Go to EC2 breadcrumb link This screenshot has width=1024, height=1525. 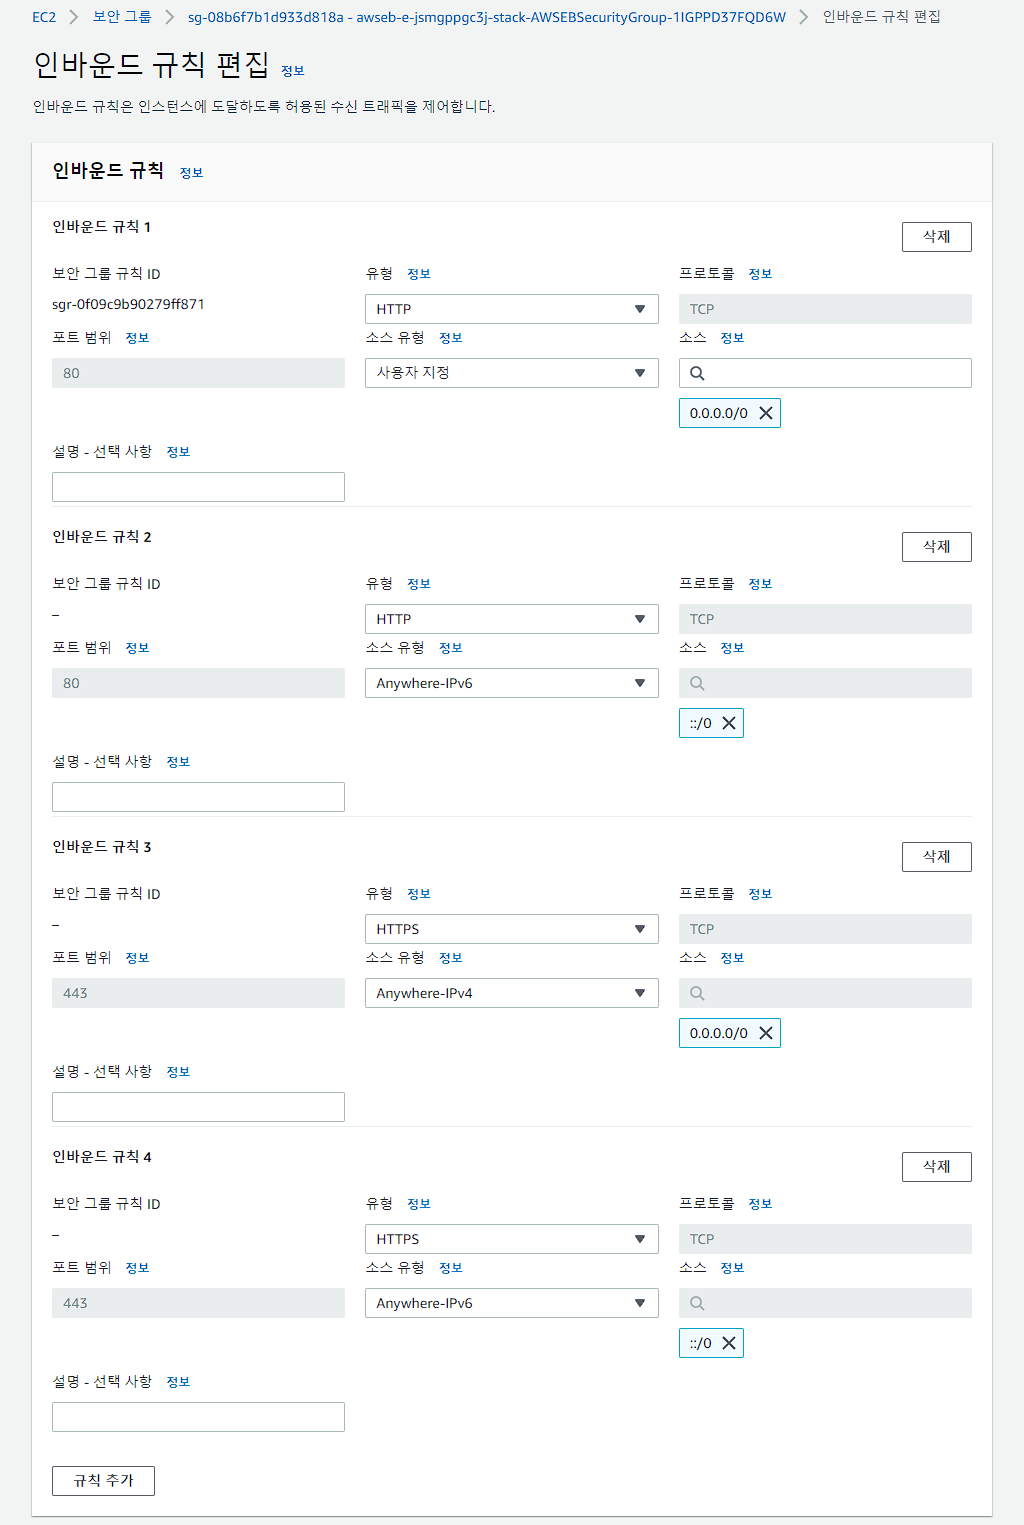(x=44, y=17)
